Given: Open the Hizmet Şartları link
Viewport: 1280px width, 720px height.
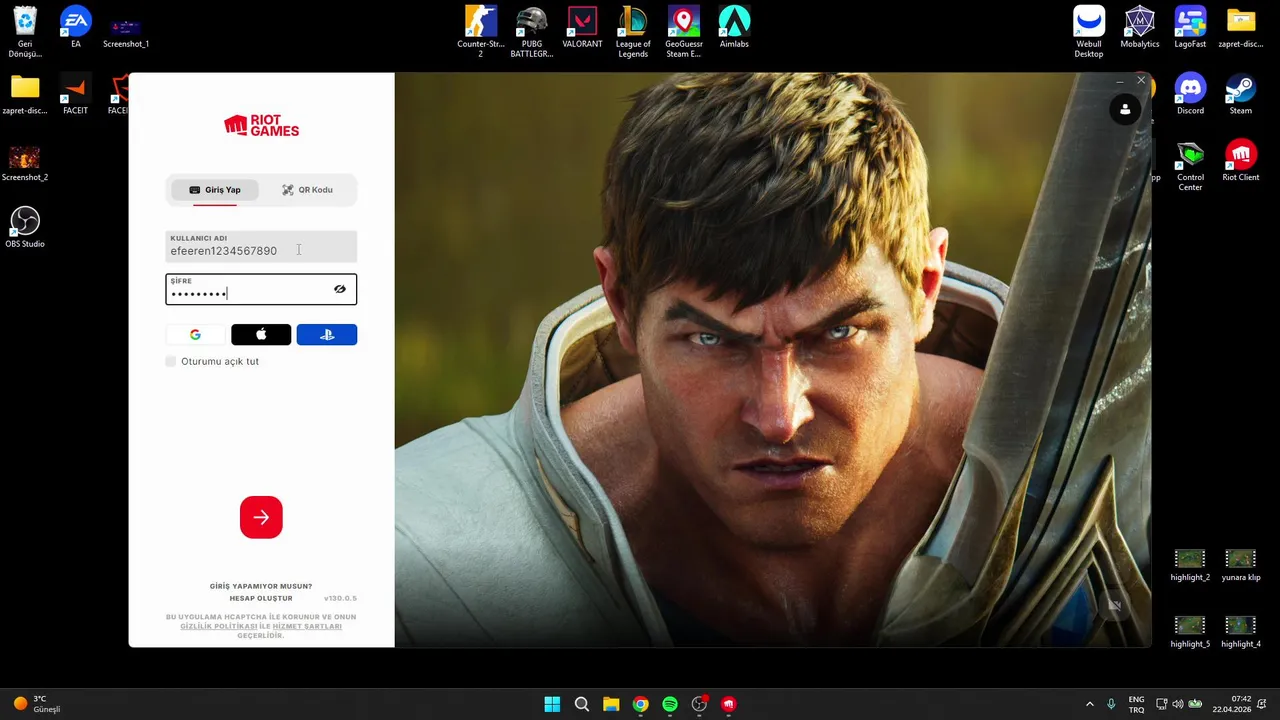Looking at the screenshot, I should pos(307,626).
